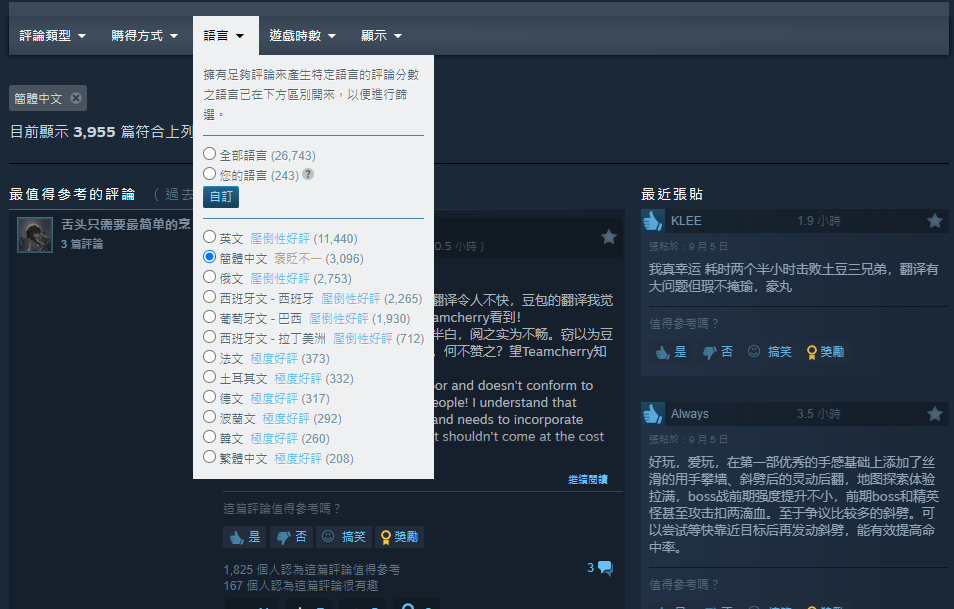This screenshot has width=954, height=609.
Task: Choose the 繁體中文 radio option
Action: coord(210,458)
